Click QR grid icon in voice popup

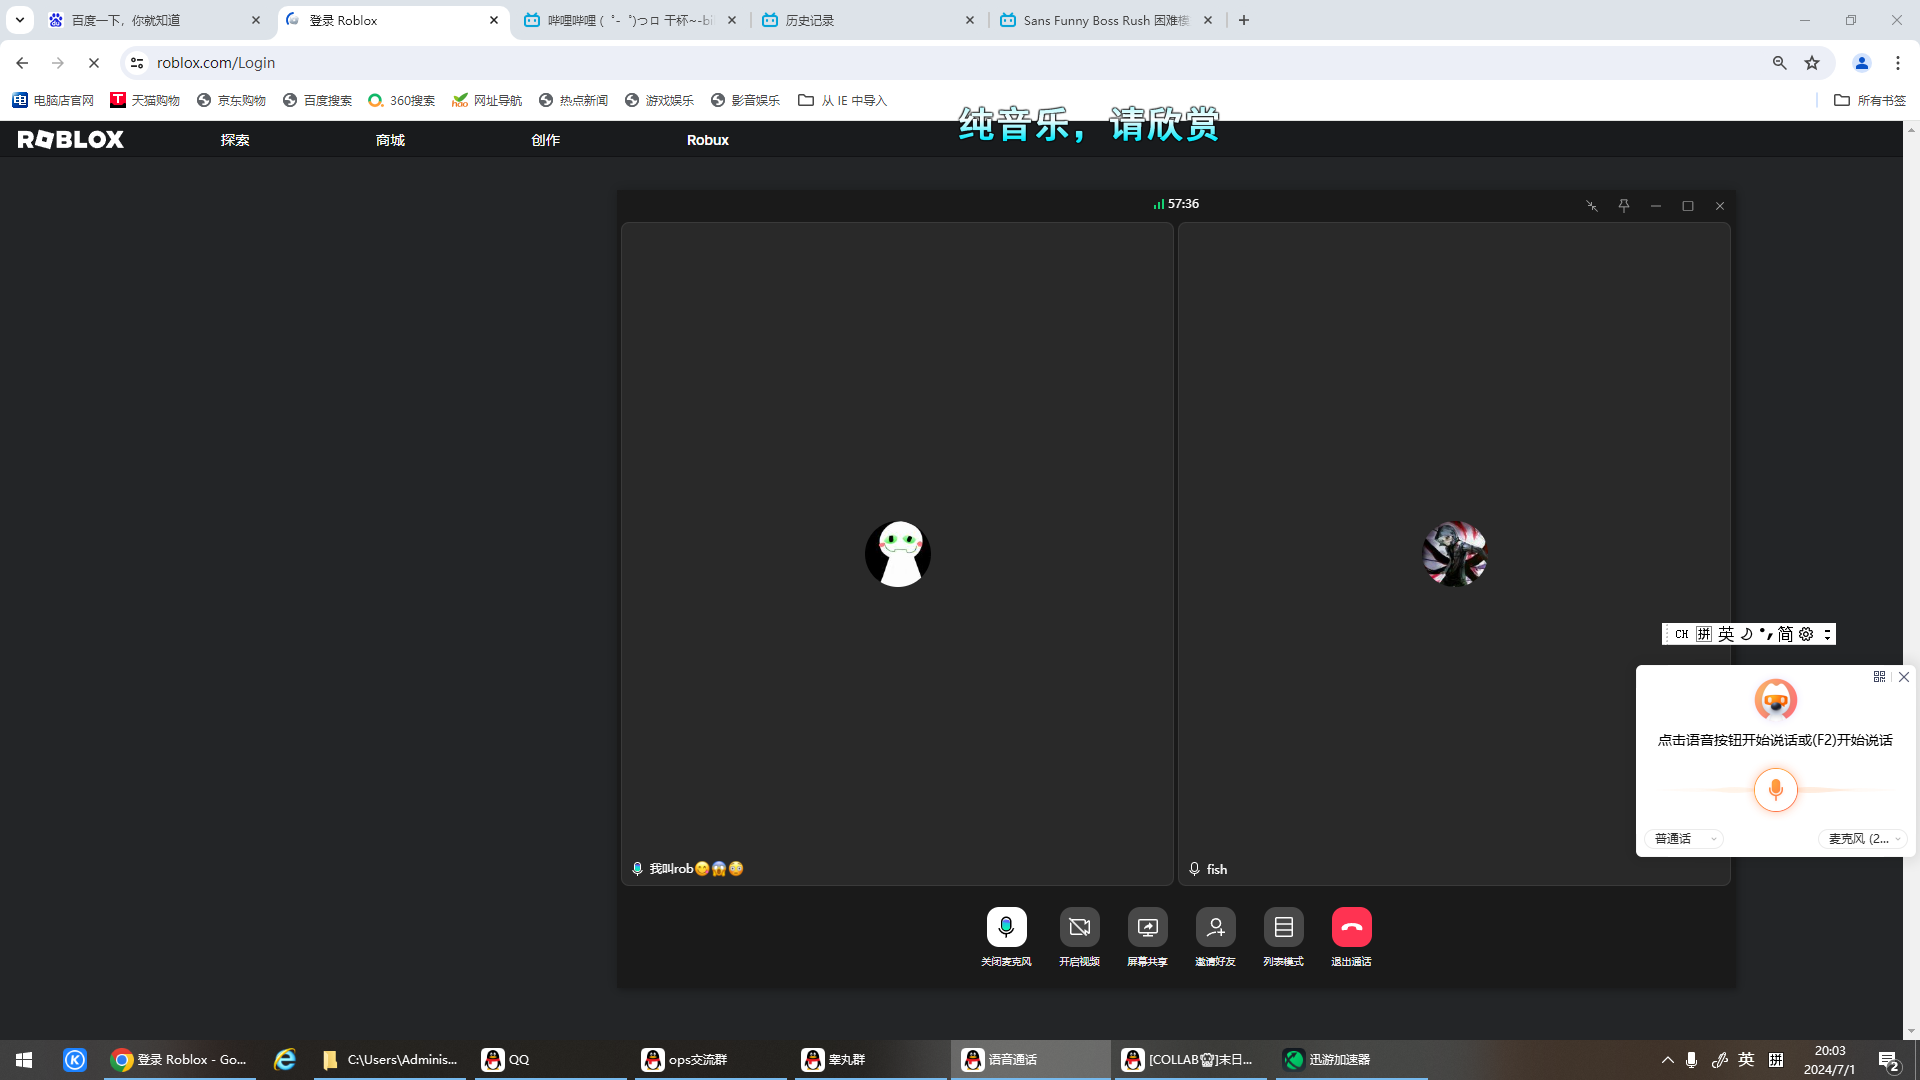[1879, 677]
